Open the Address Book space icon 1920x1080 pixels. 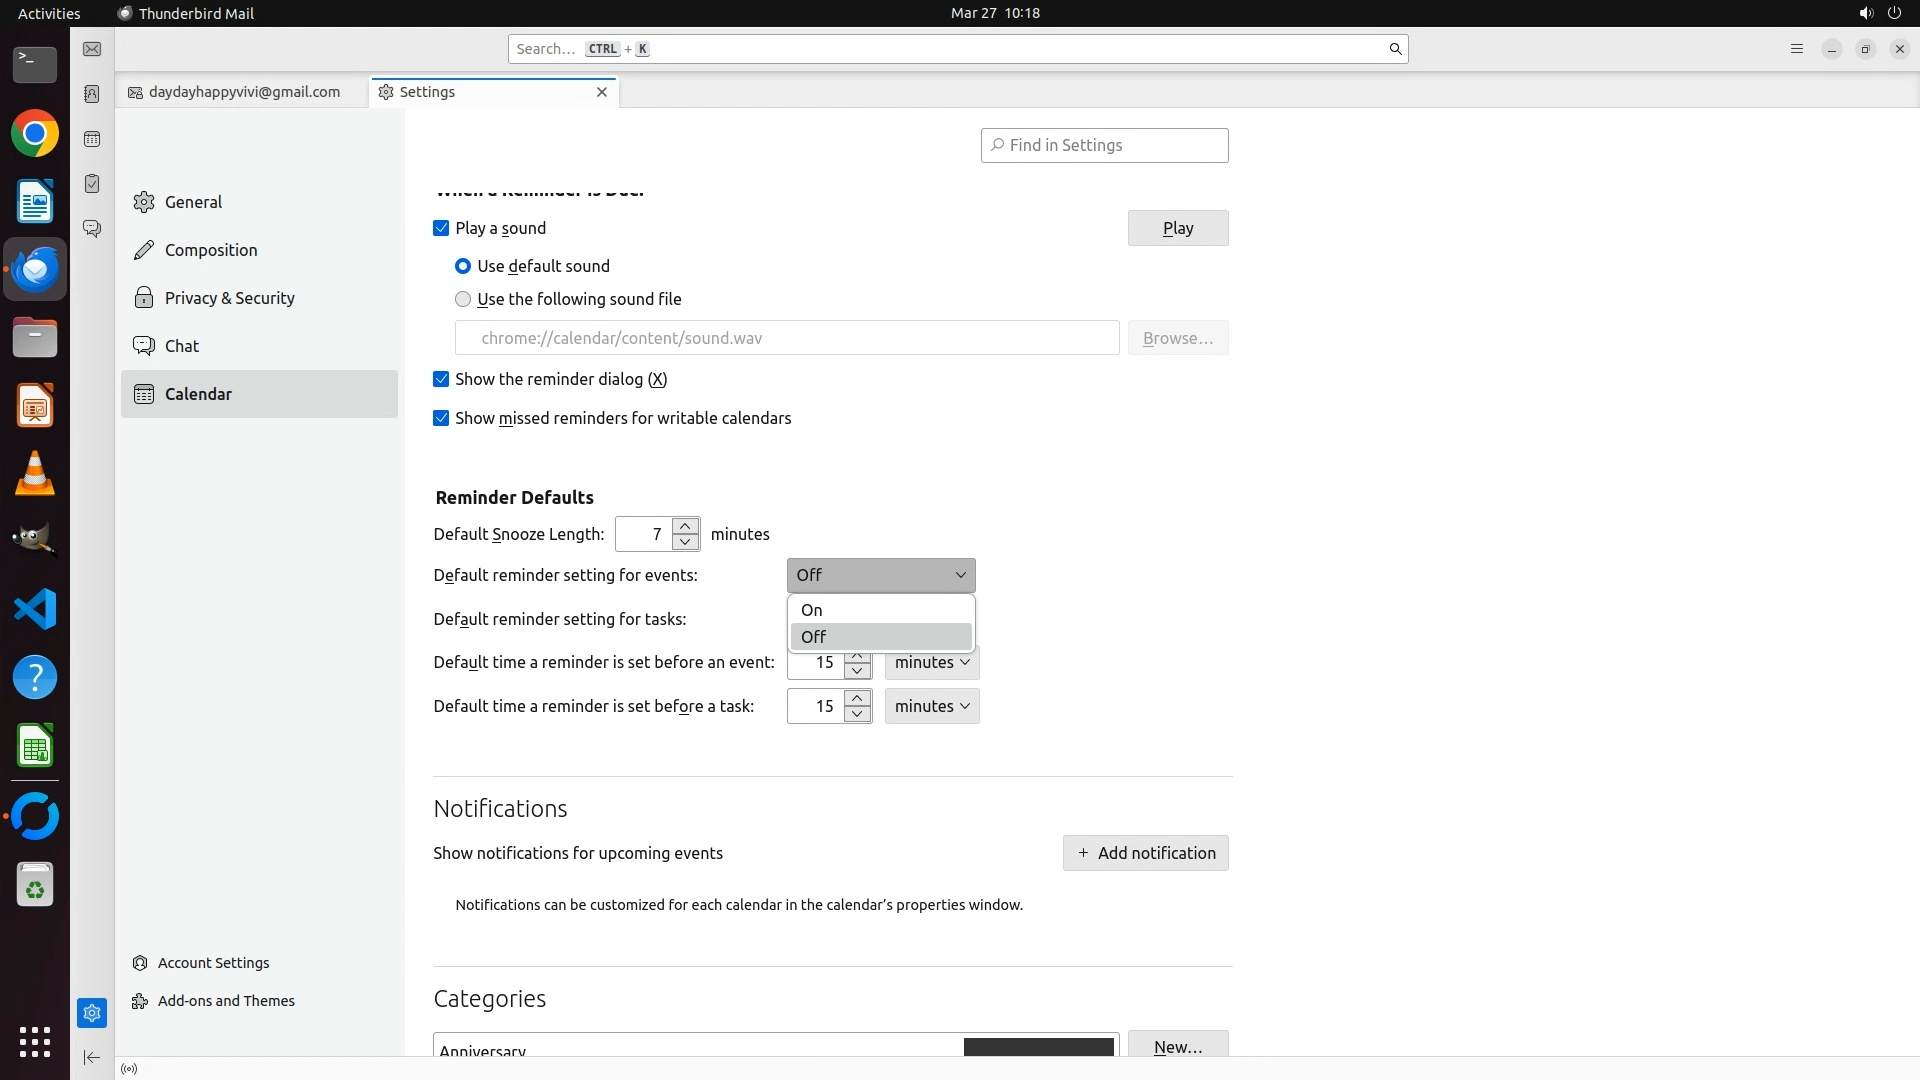click(x=92, y=94)
